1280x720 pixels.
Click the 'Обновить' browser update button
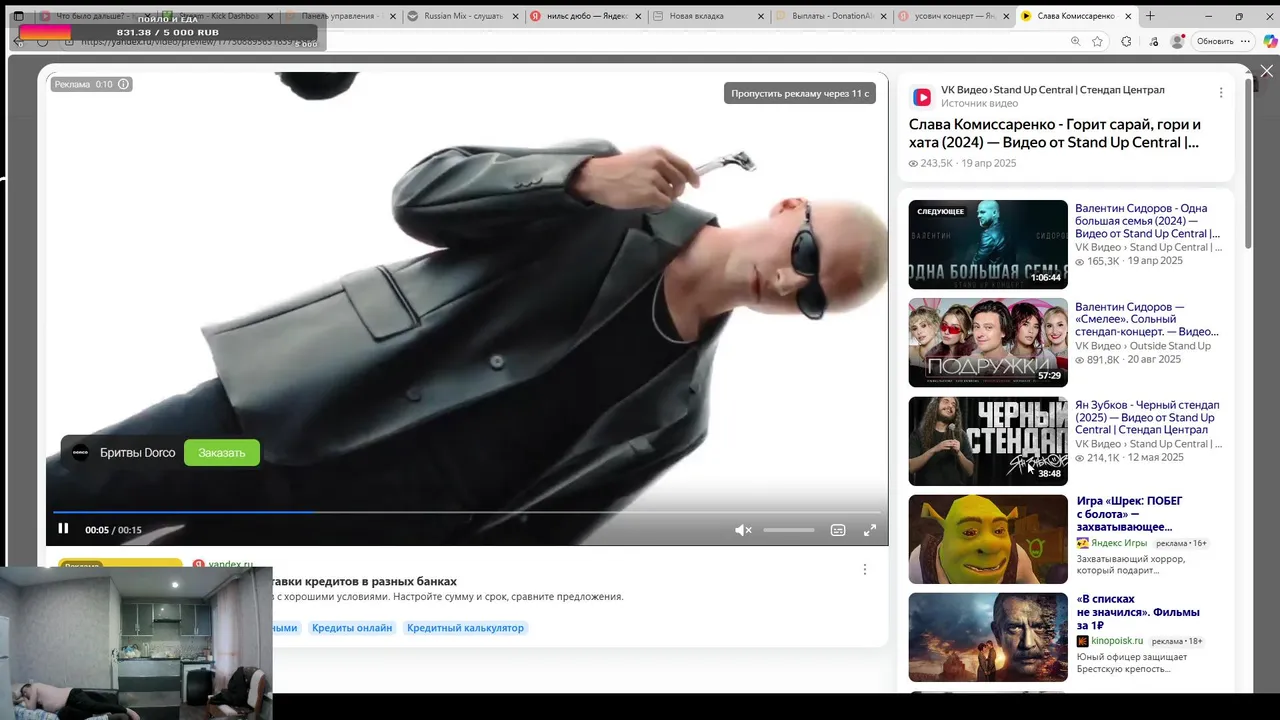[1215, 41]
